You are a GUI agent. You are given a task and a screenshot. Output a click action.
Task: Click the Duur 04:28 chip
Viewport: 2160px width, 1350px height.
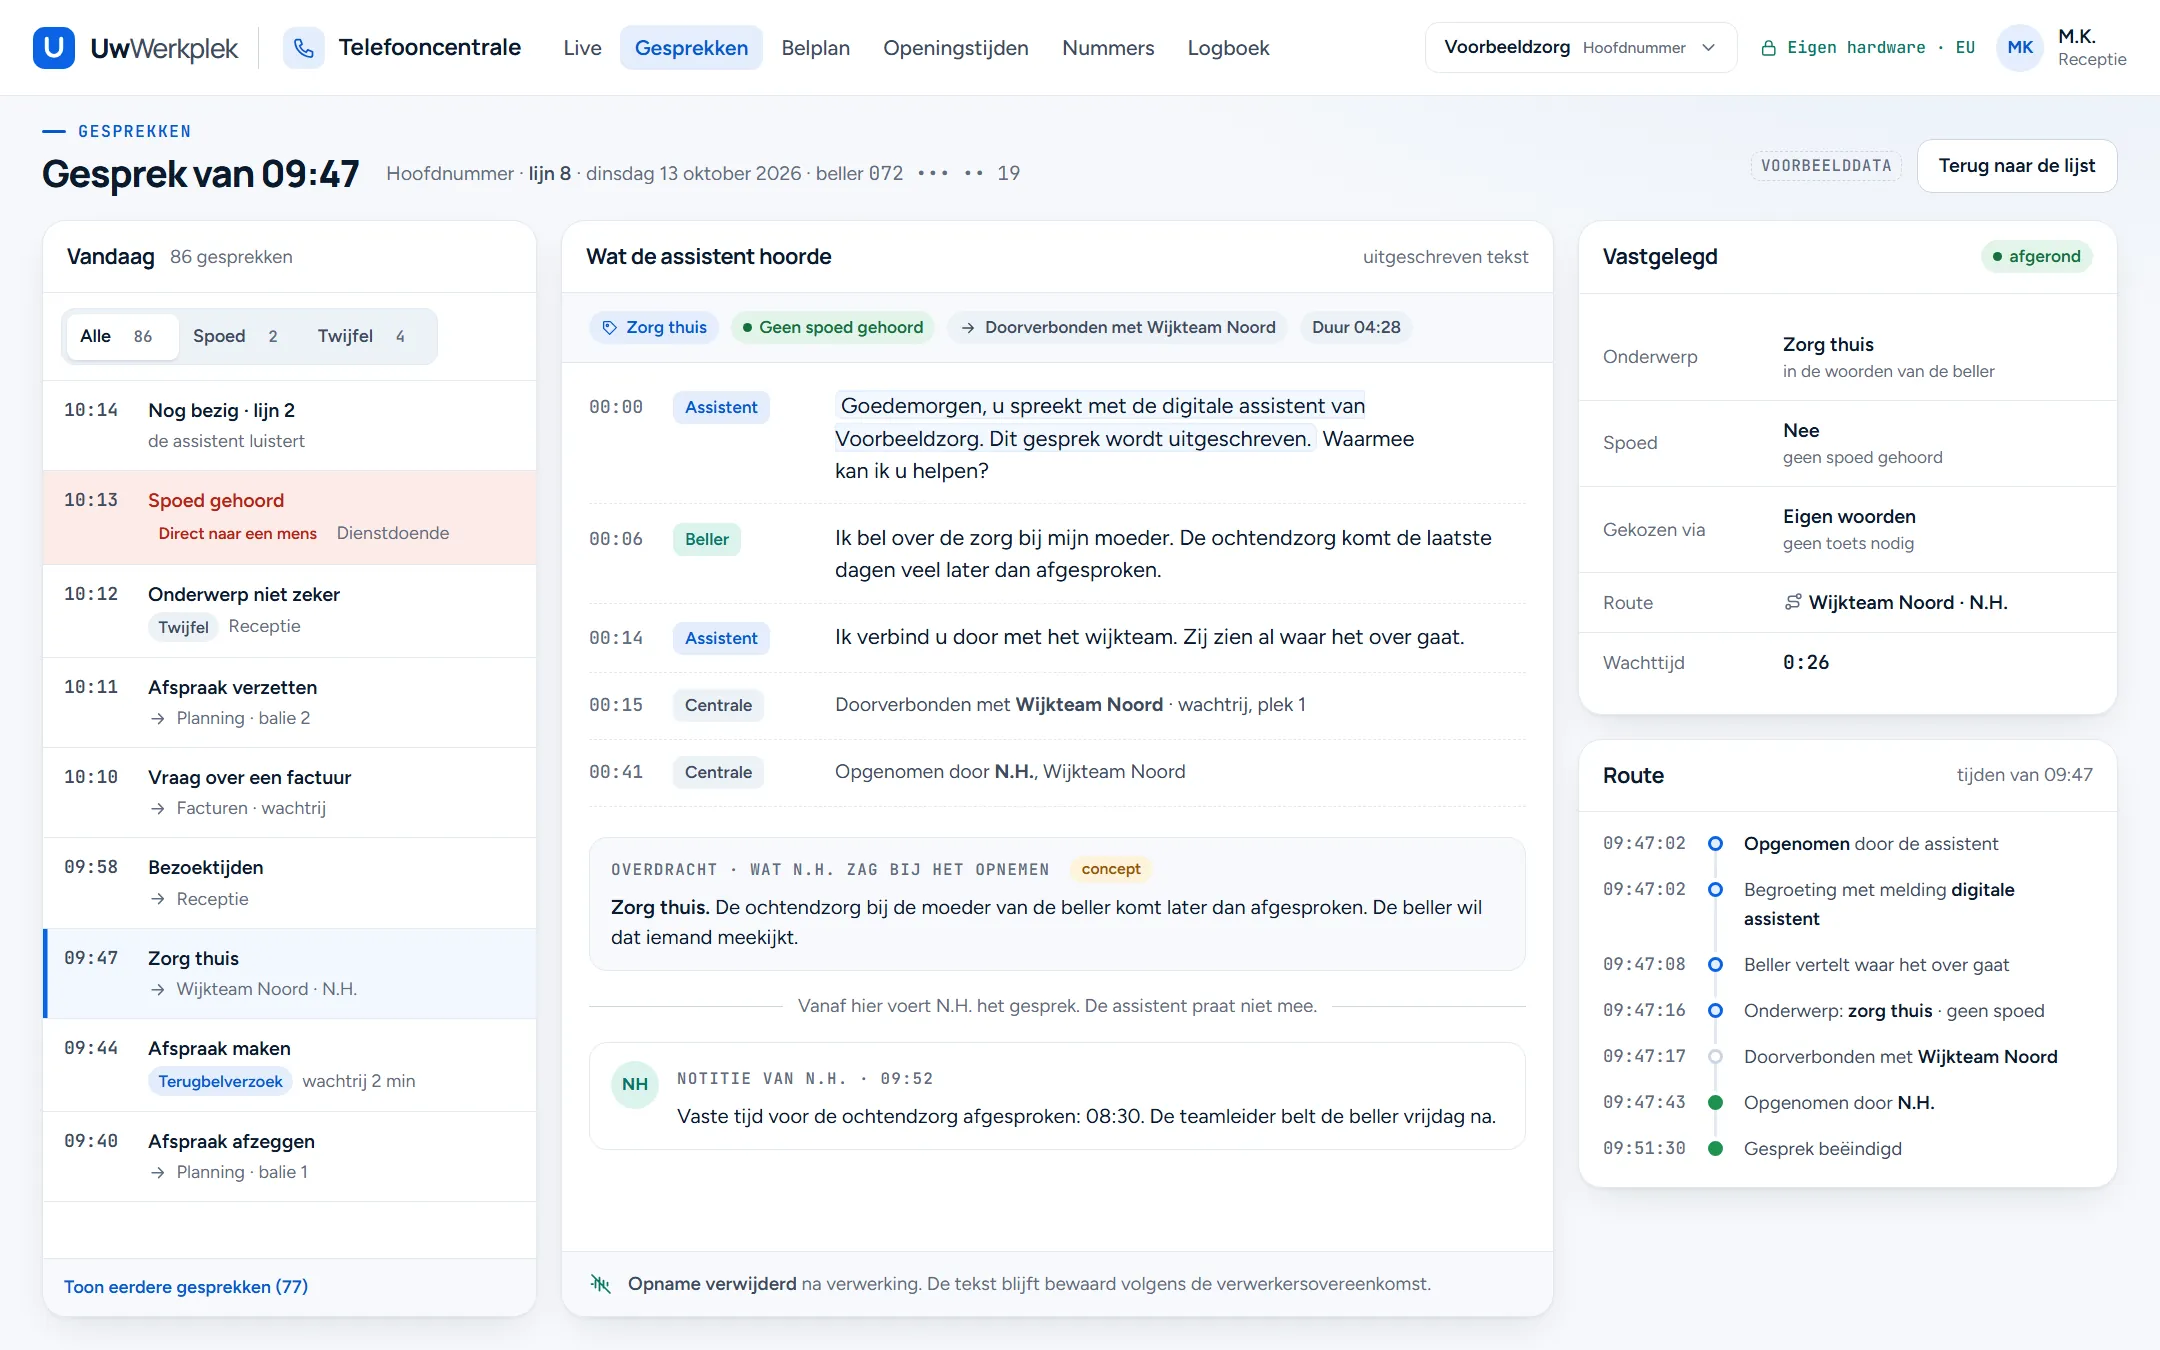click(x=1356, y=327)
